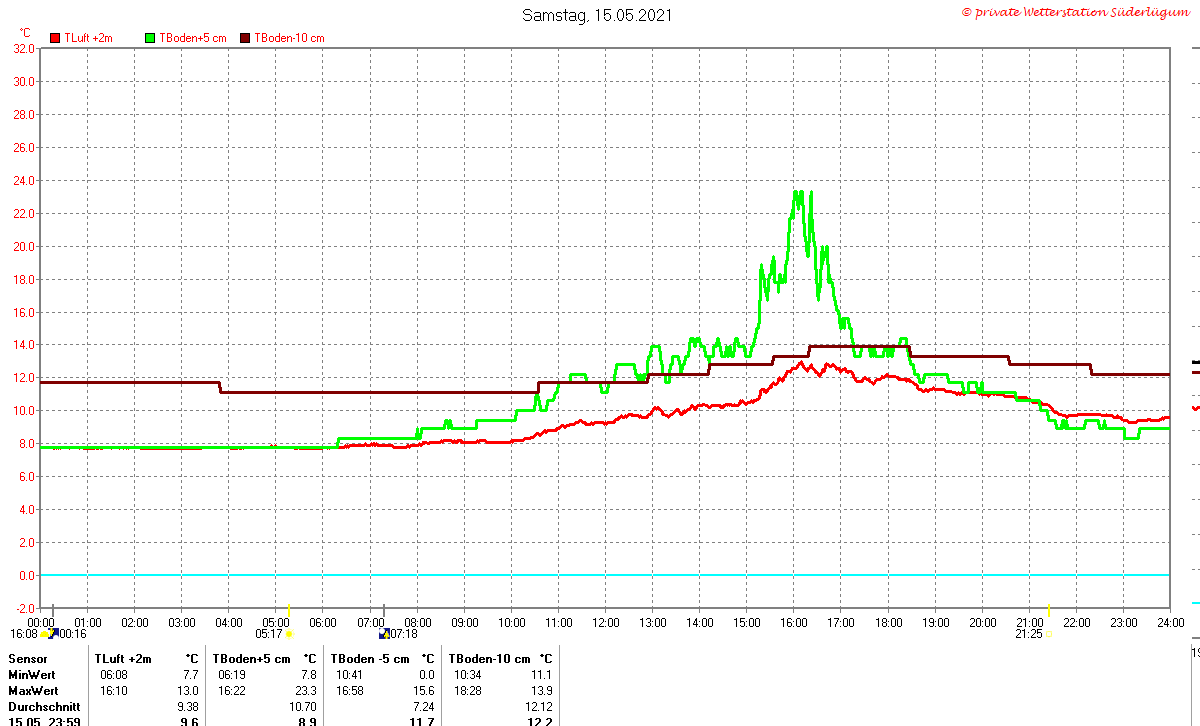The height and width of the screenshot is (726, 1200).
Task: Click the sunrise sun icon at 05:17
Action: [x=289, y=634]
